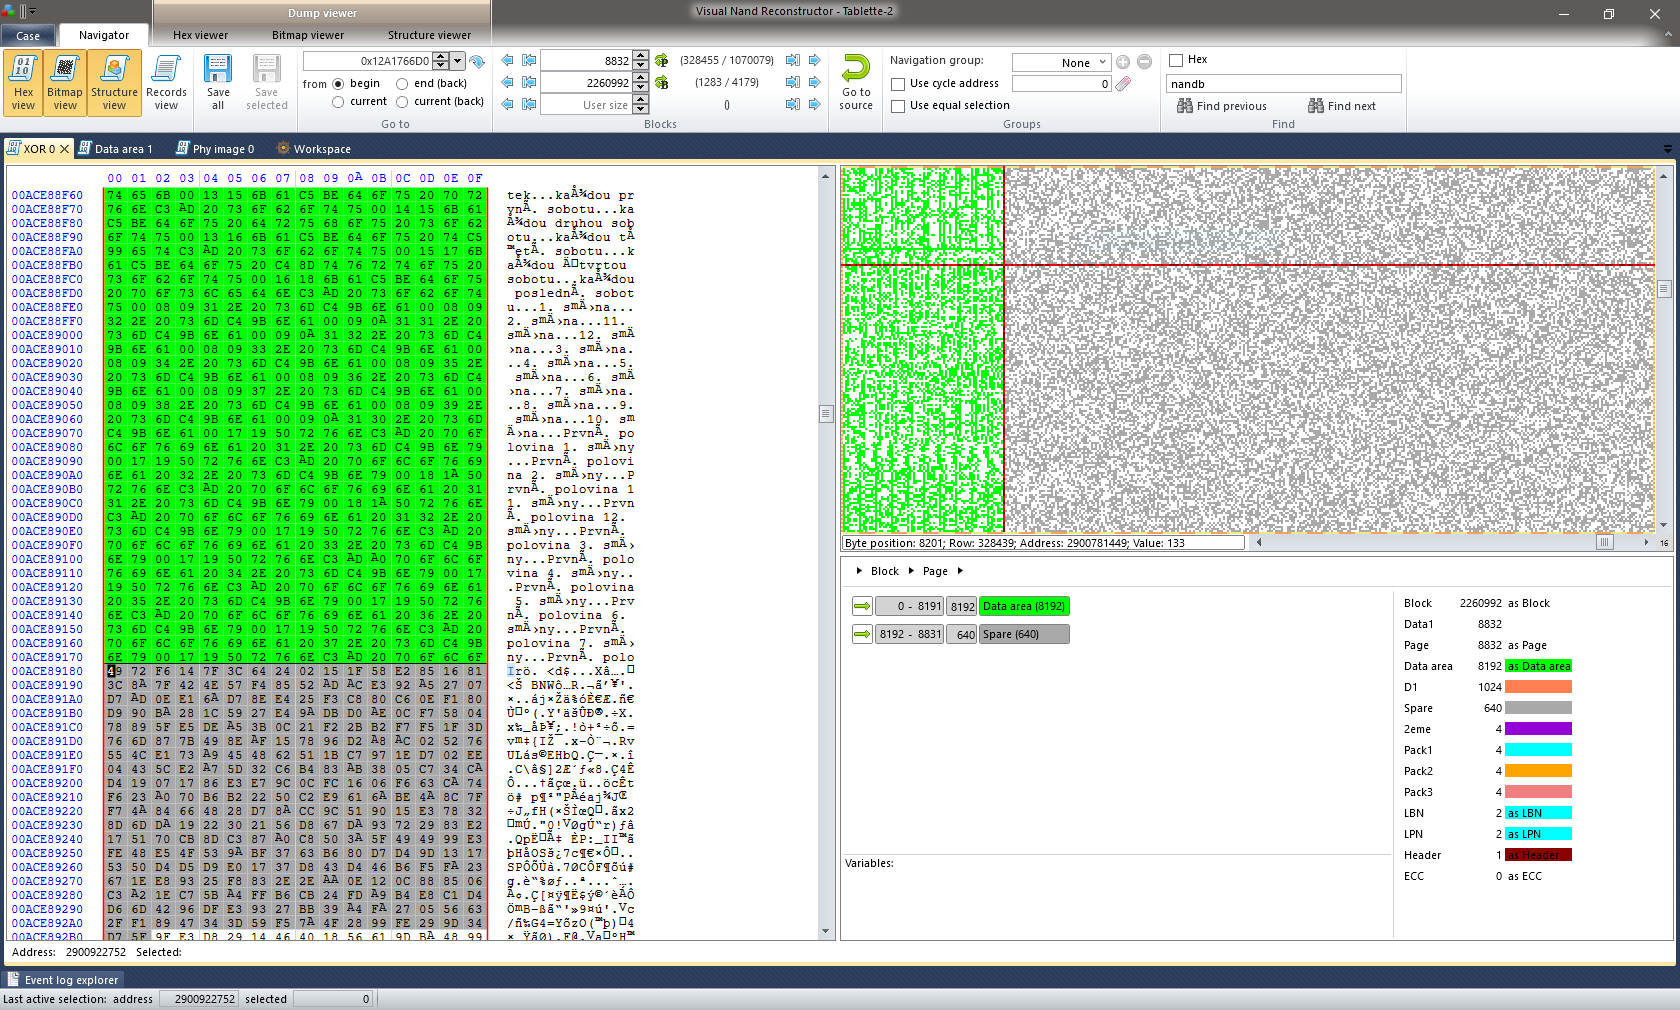Click the nandb search text field

click(x=1283, y=84)
